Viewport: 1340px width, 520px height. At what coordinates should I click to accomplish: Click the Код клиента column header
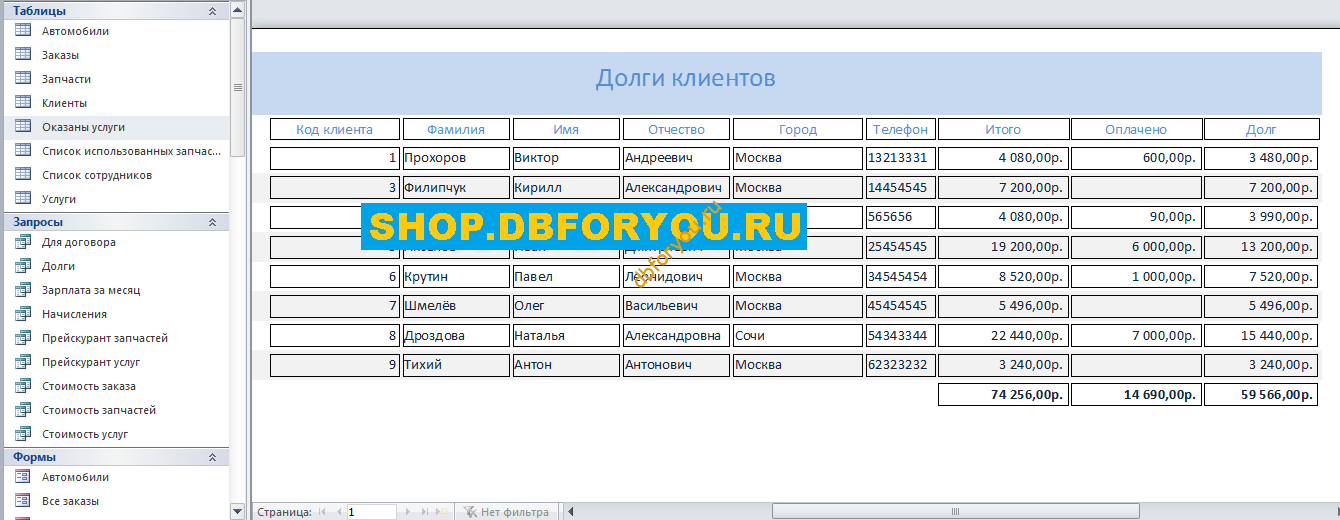[335, 129]
